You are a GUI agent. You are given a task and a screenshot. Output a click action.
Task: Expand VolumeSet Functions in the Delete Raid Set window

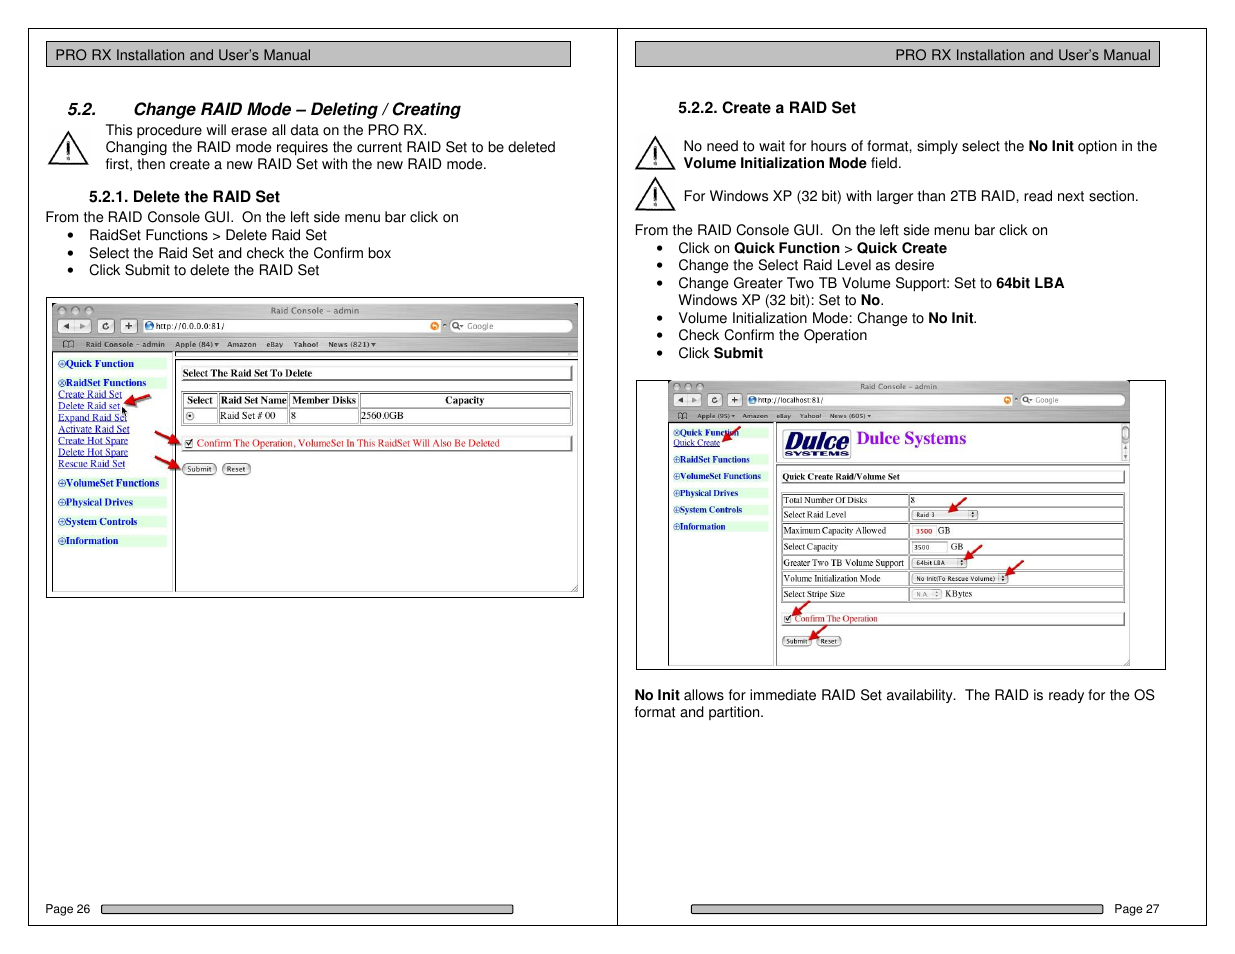pyautogui.click(x=109, y=483)
